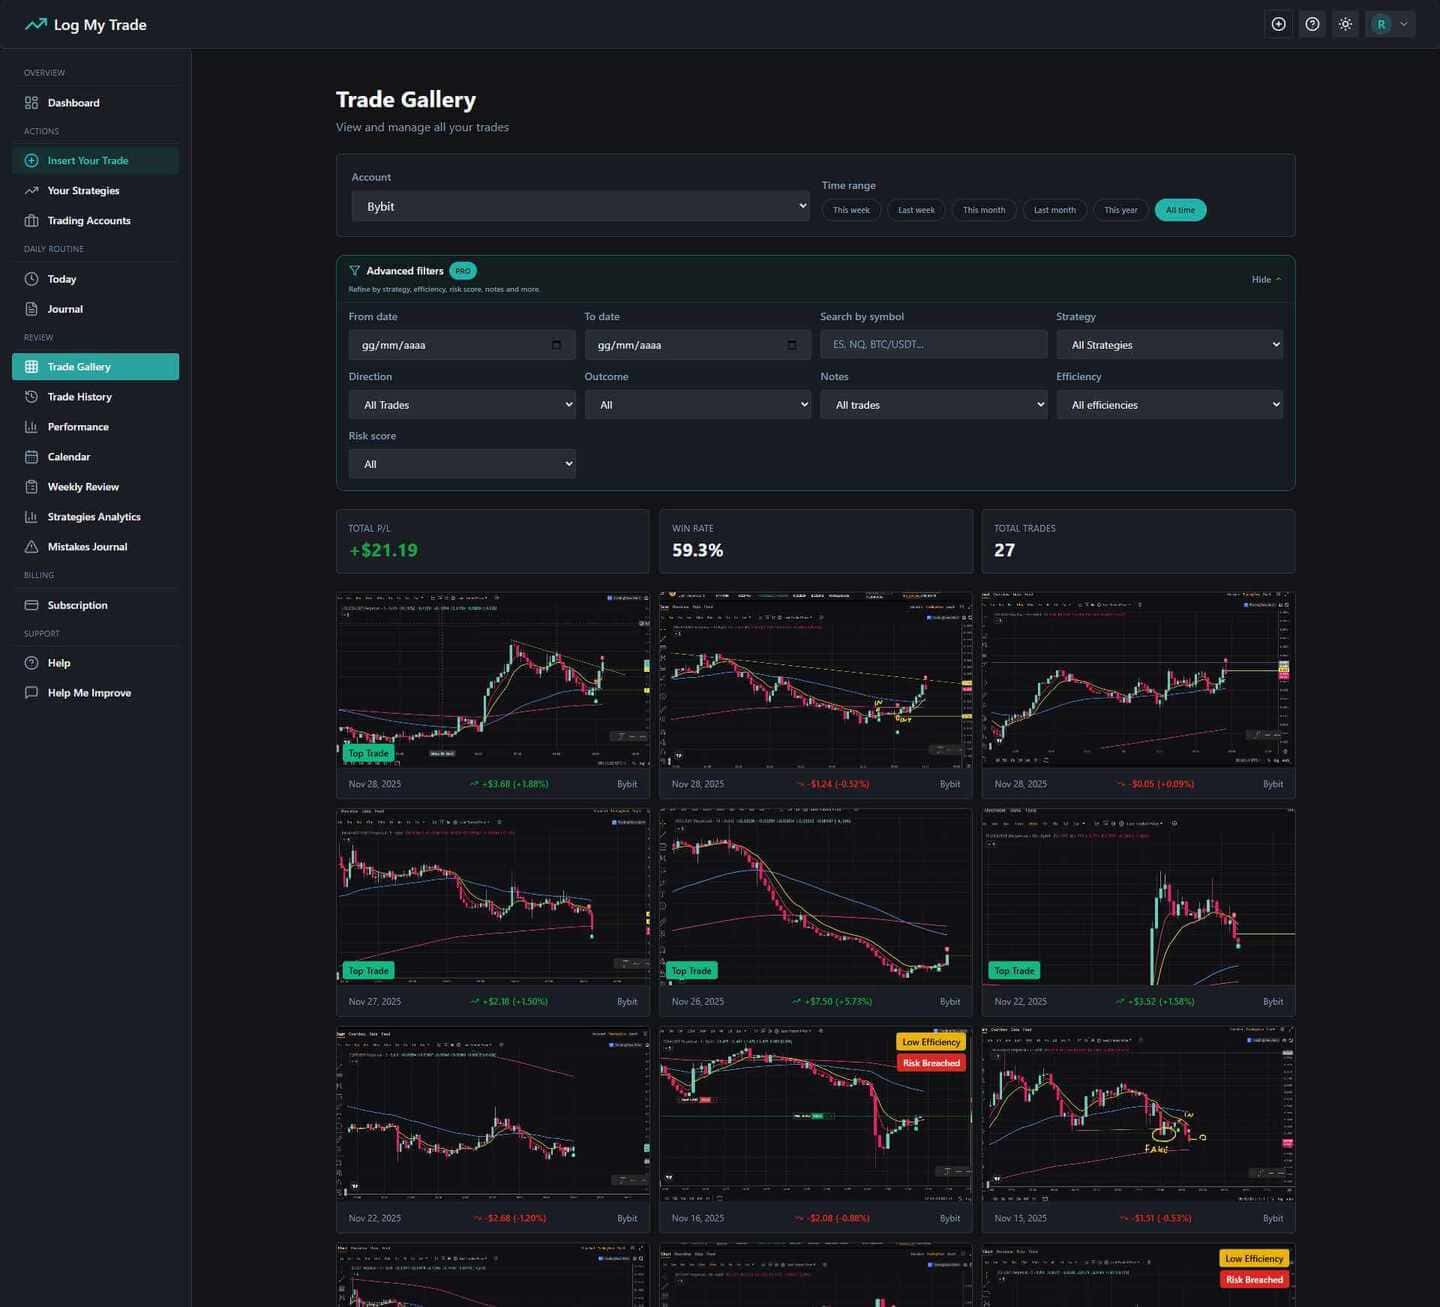
Task: Click the Log My Trade logo icon
Action: click(35, 24)
